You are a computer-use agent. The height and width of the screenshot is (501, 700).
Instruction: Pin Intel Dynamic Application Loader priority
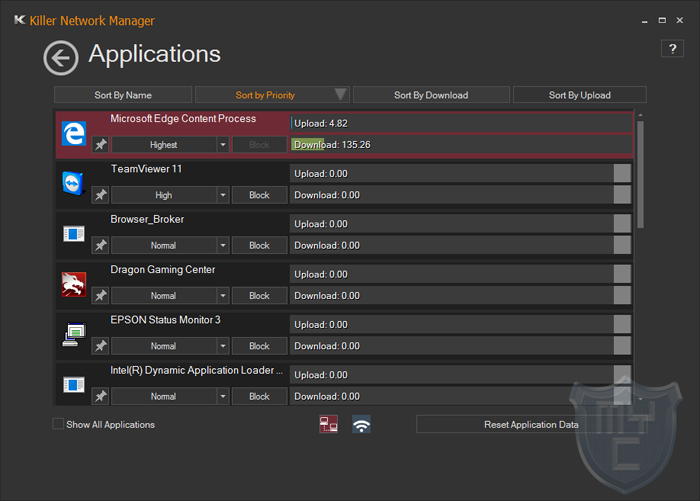pos(100,396)
